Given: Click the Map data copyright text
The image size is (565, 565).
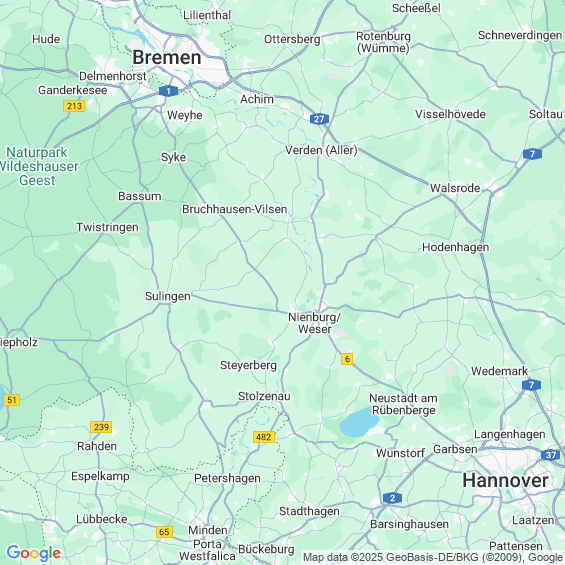Looking at the screenshot, I should click(x=433, y=558).
